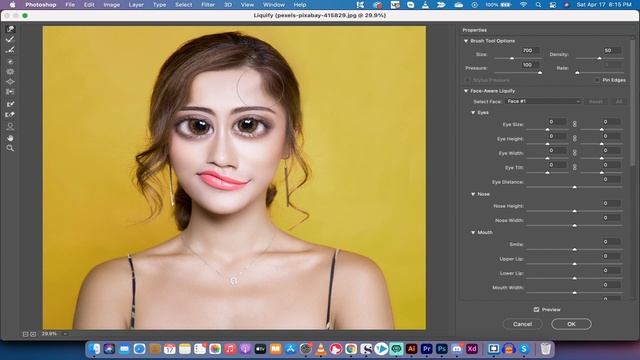Screen dimensions: 640x360
Task: Open the Music app from the Dock
Action: (230, 349)
